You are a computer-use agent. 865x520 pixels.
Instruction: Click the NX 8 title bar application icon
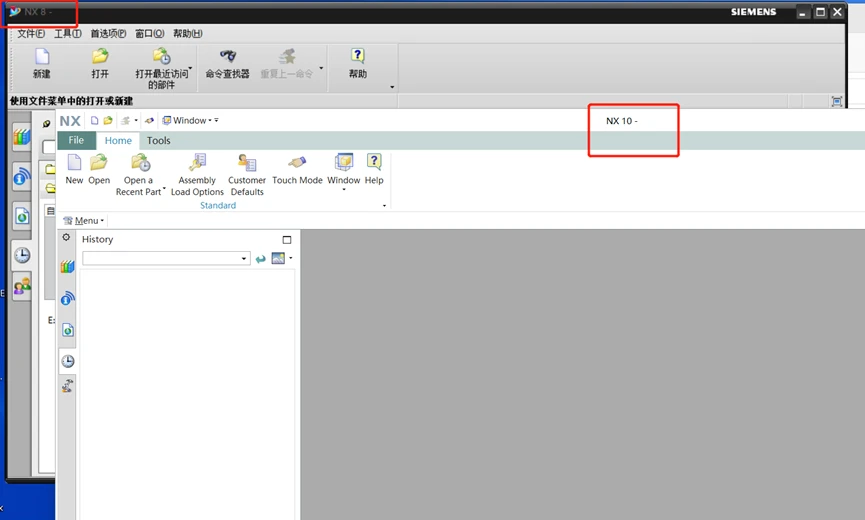[x=14, y=12]
